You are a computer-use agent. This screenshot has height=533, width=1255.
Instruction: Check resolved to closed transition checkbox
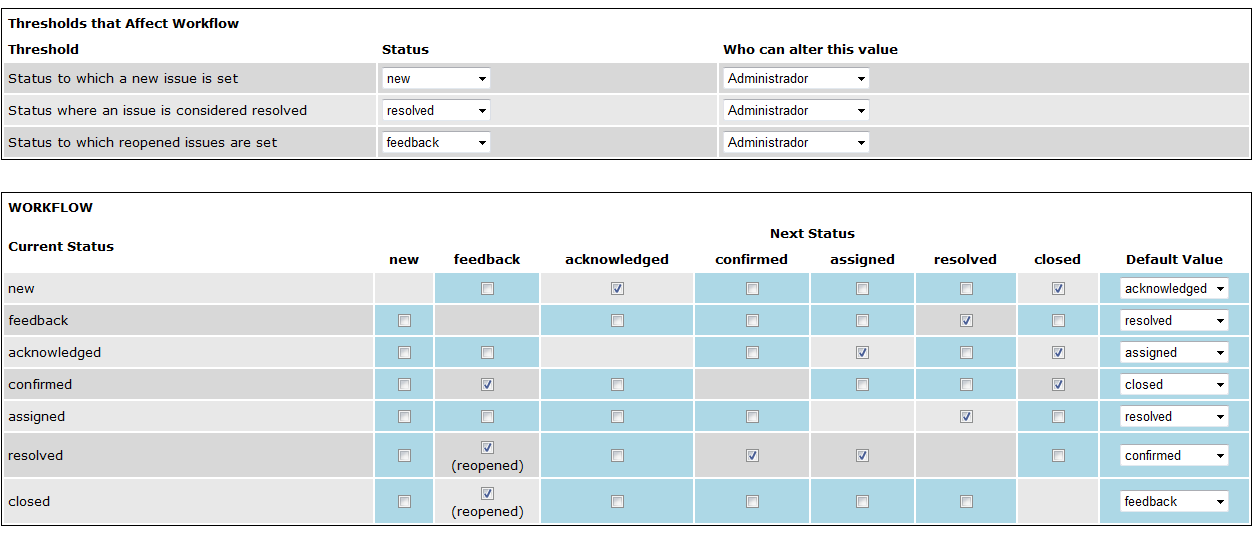pos(1058,456)
